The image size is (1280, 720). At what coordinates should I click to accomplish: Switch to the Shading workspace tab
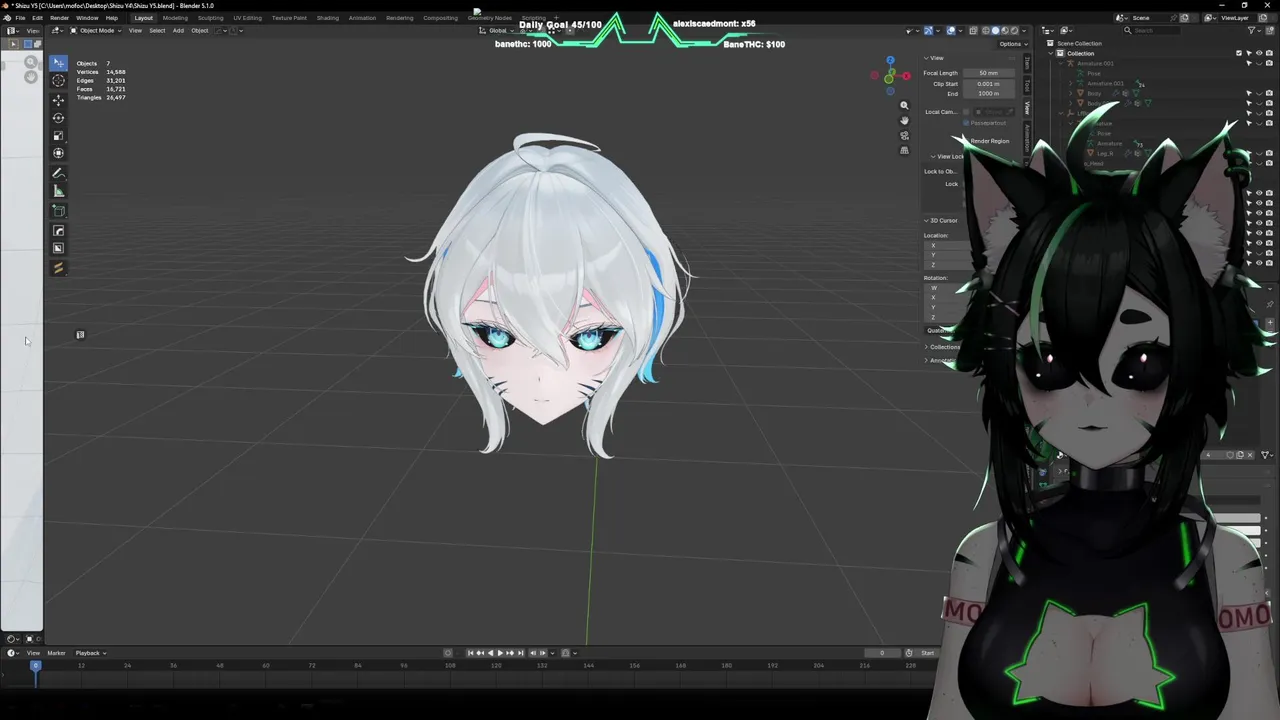click(327, 18)
